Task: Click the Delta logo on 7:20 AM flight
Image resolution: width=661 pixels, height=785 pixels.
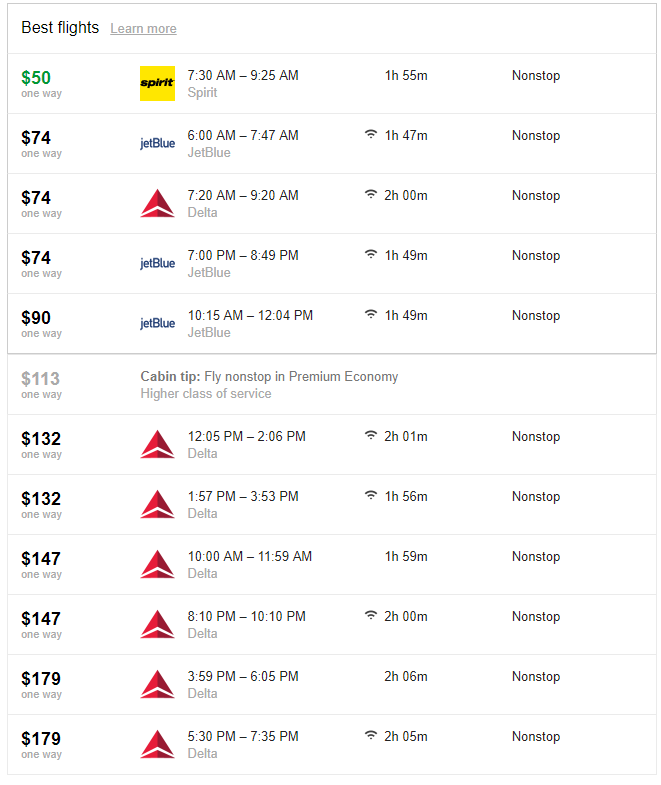Action: coord(157,203)
